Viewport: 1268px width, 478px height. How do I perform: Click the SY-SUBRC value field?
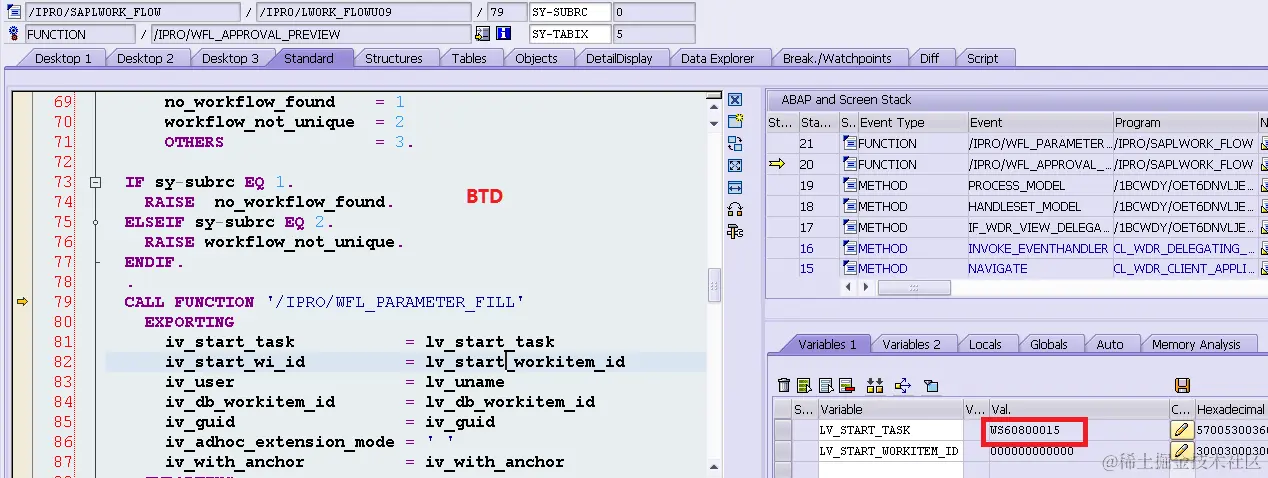click(x=653, y=12)
